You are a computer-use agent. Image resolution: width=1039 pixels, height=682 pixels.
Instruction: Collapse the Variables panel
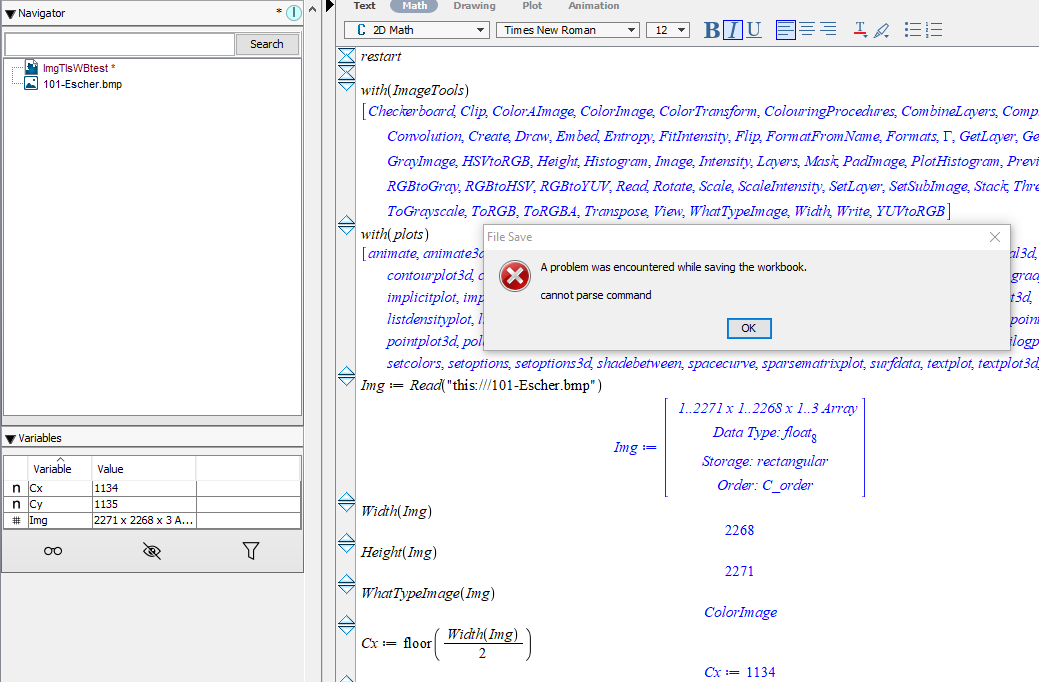[10, 438]
